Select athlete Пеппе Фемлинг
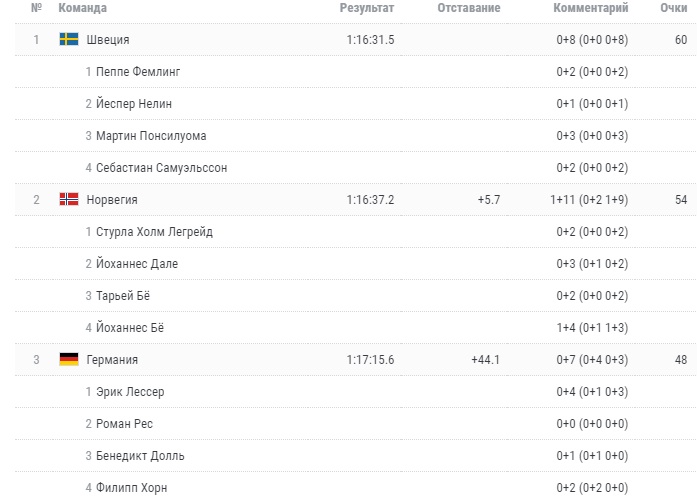Image resolution: width=697 pixels, height=502 pixels. pos(138,72)
